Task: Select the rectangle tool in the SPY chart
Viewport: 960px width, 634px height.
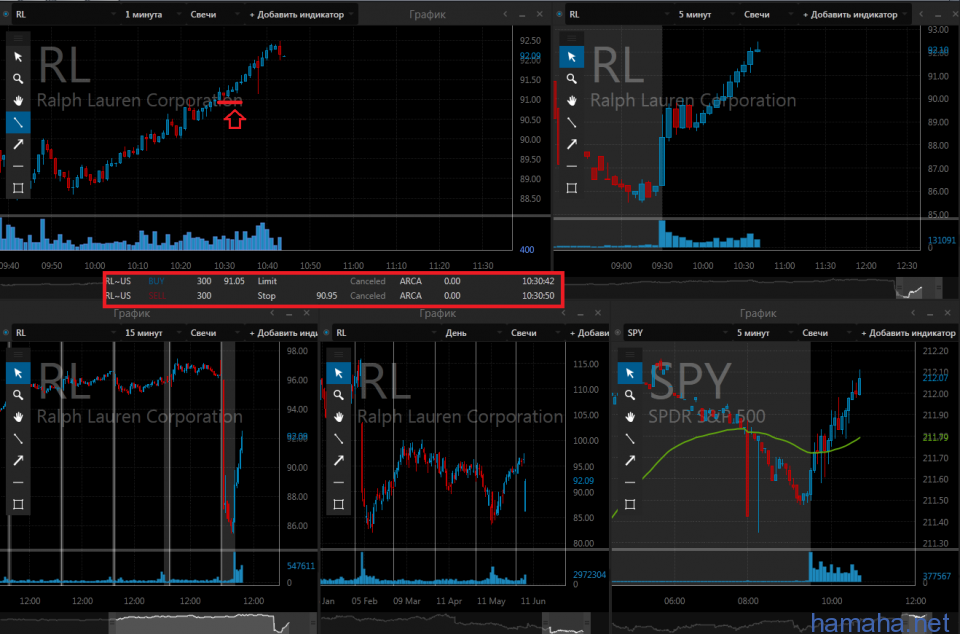Action: click(629, 504)
